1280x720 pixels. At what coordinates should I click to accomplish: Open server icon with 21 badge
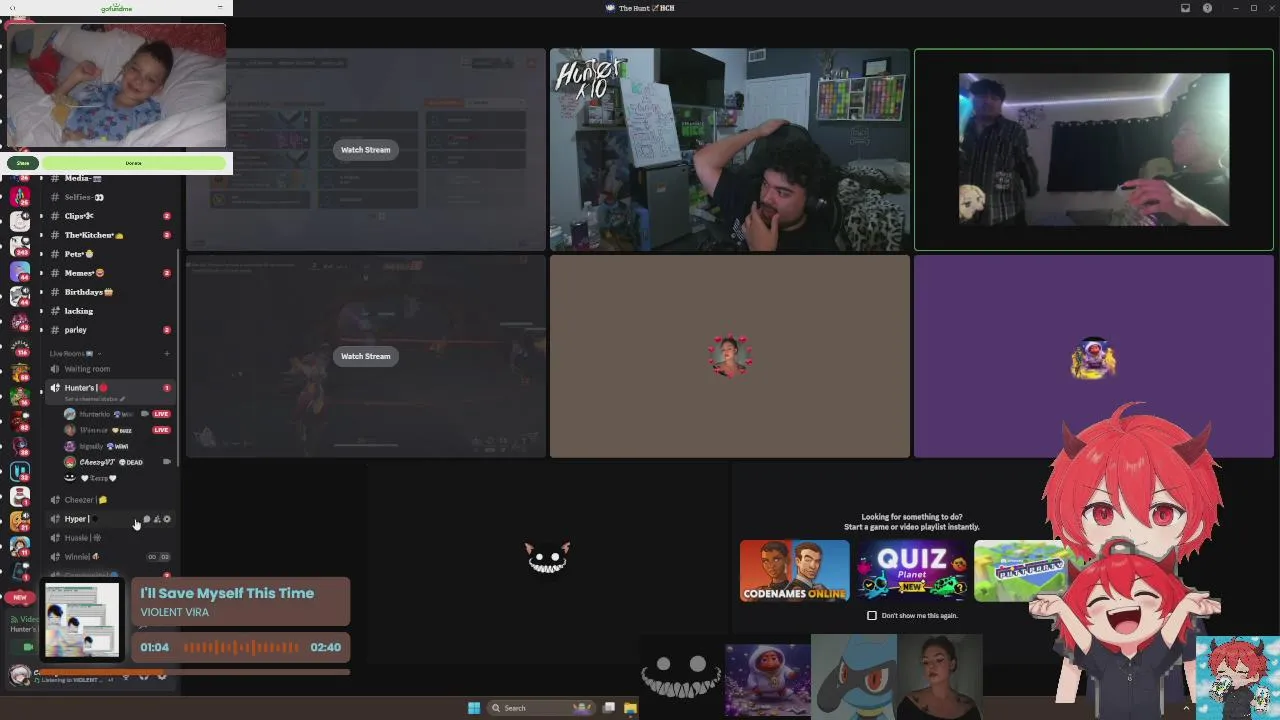tap(20, 521)
